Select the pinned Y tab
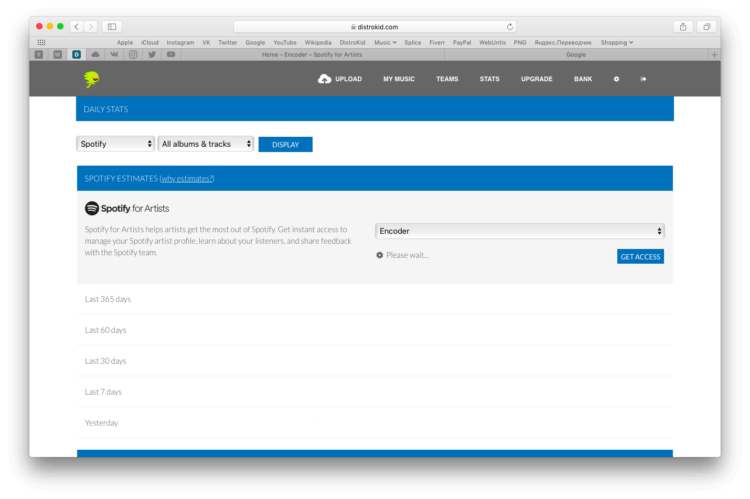 [39, 55]
